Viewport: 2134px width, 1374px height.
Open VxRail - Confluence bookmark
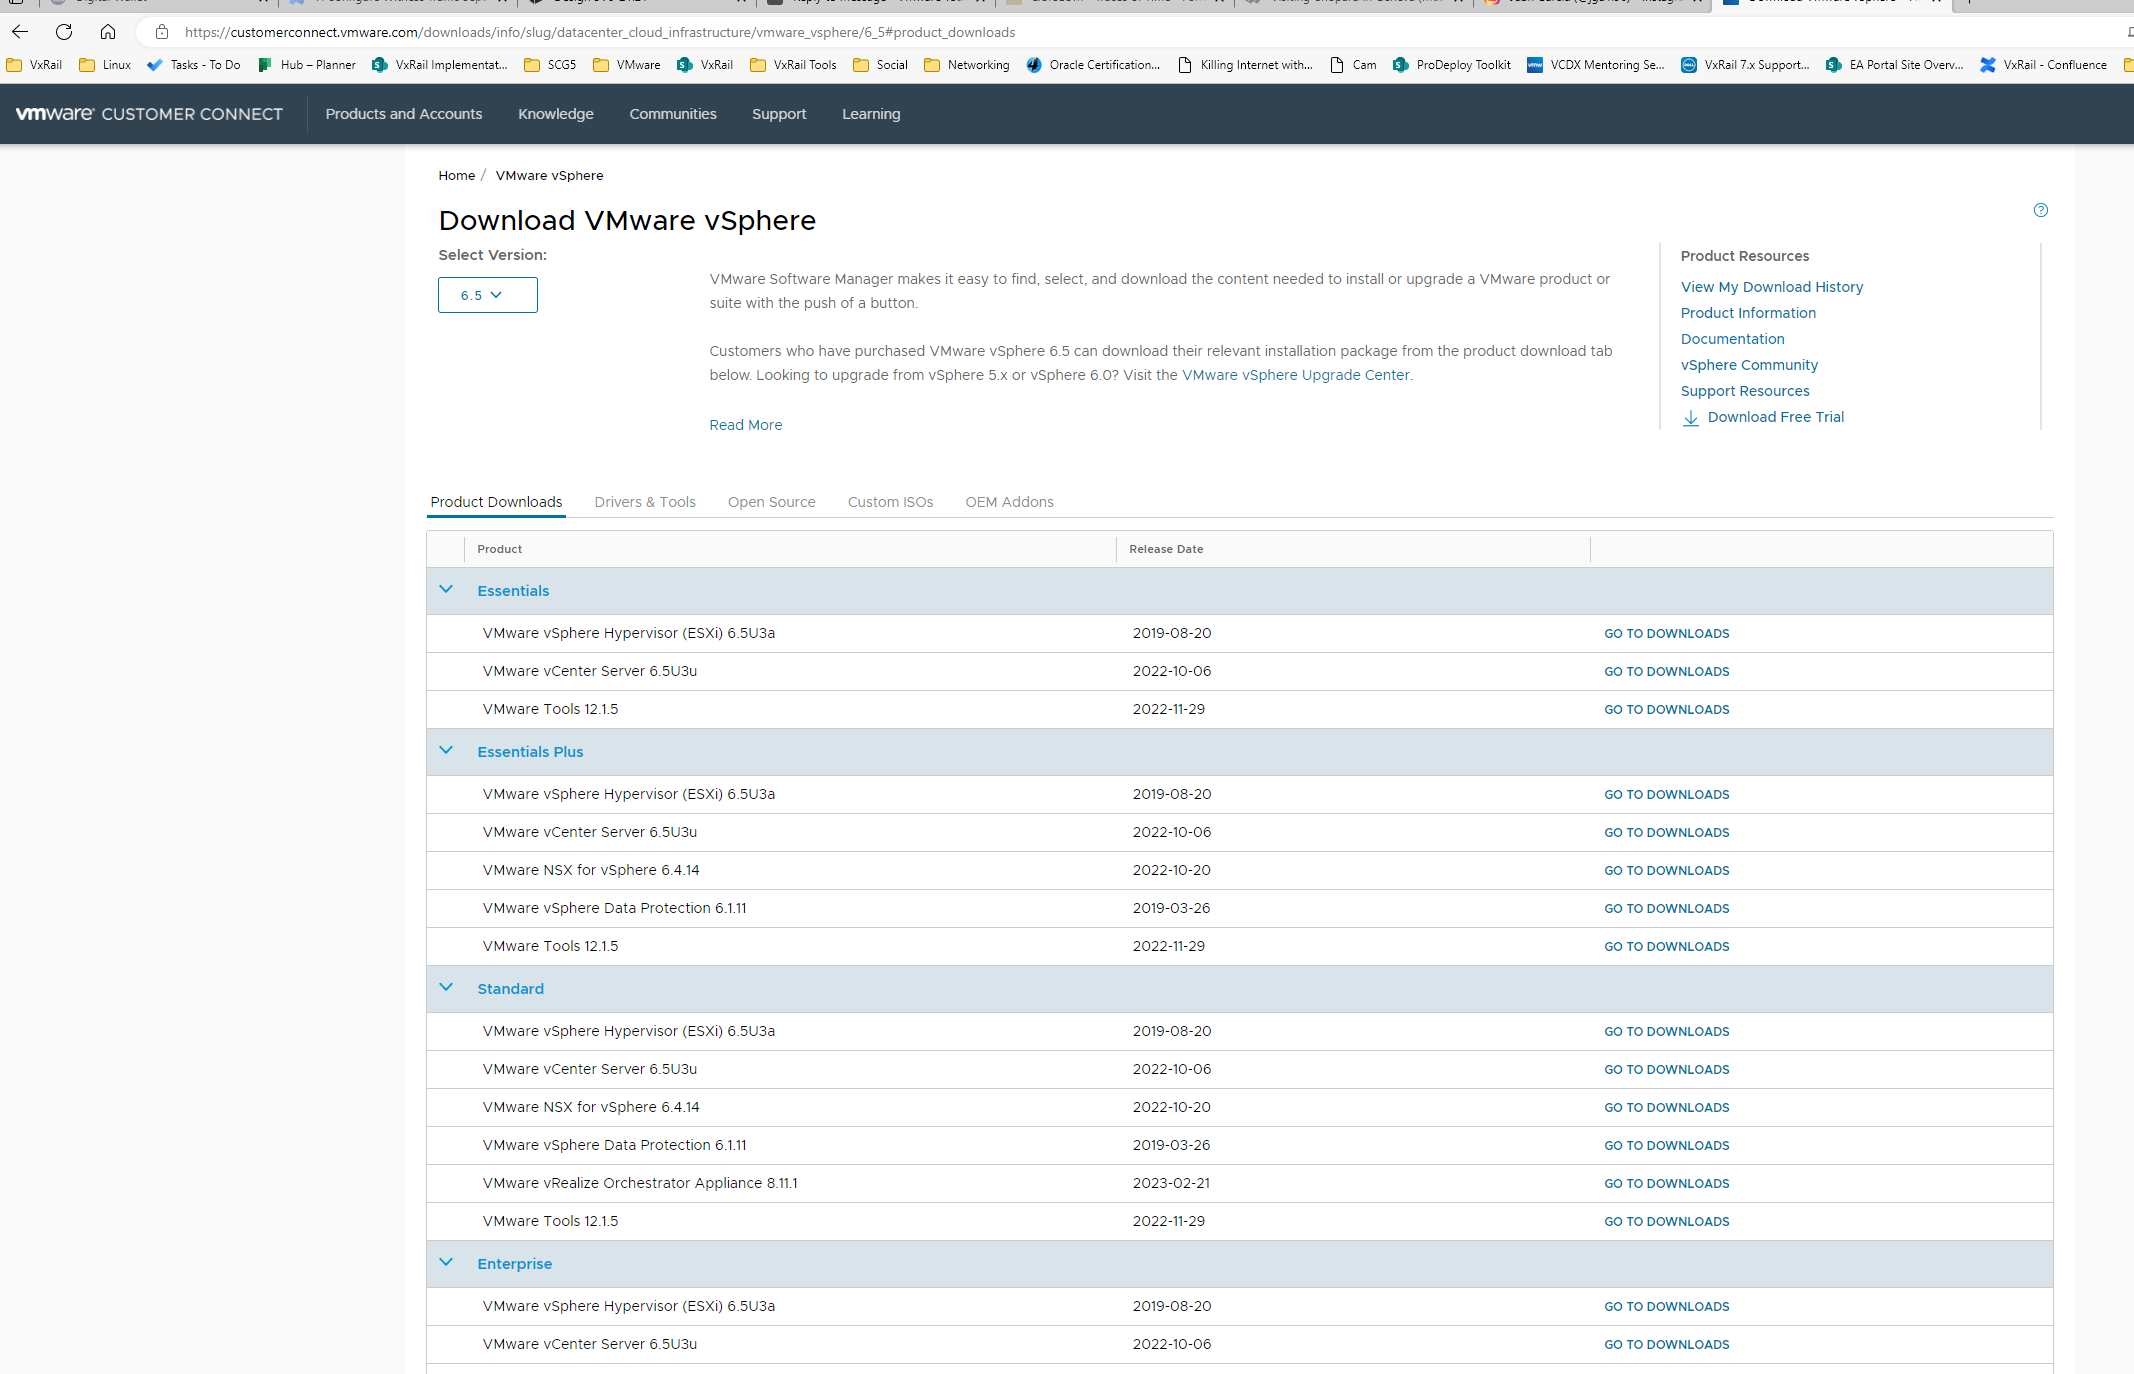(2043, 65)
